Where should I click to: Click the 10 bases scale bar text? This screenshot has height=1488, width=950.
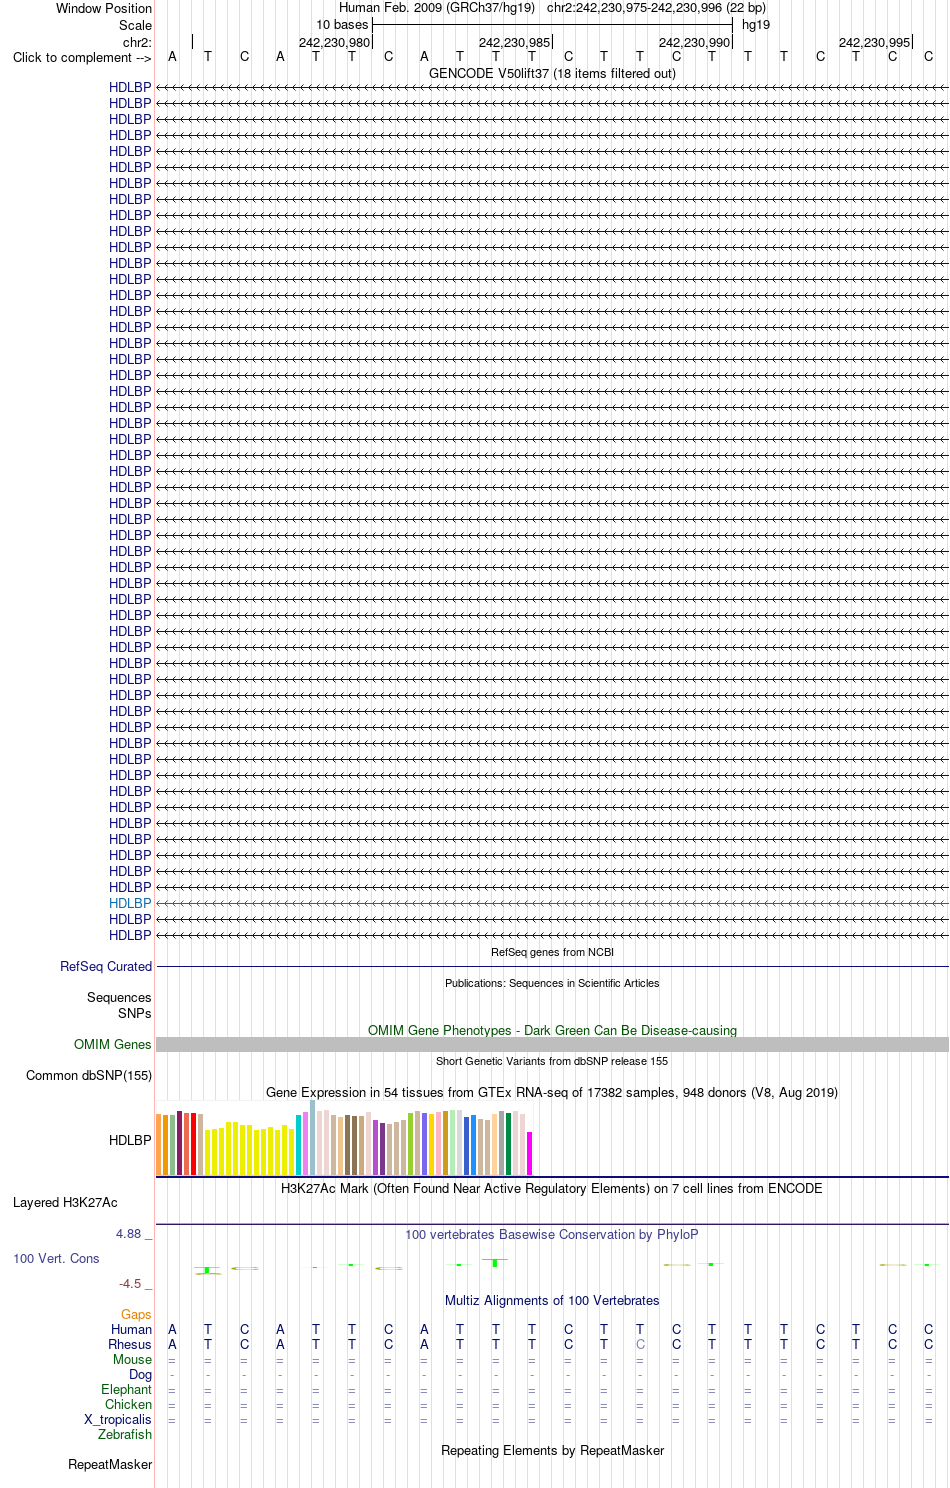342,25
